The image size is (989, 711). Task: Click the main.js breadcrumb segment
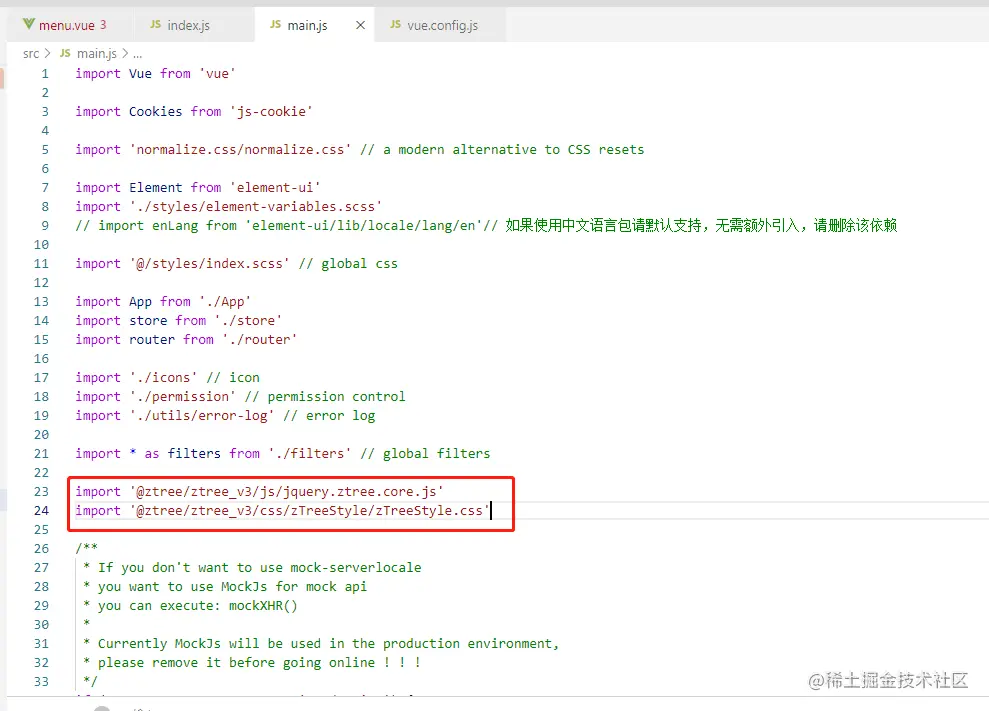[x=97, y=54]
